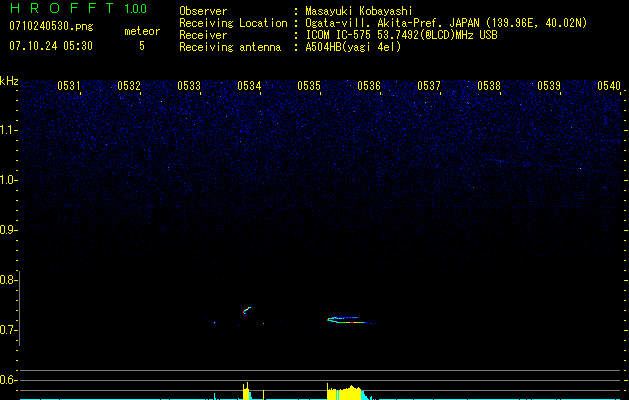Click the 0538 time marker
This screenshot has width=629, height=400.
point(489,85)
